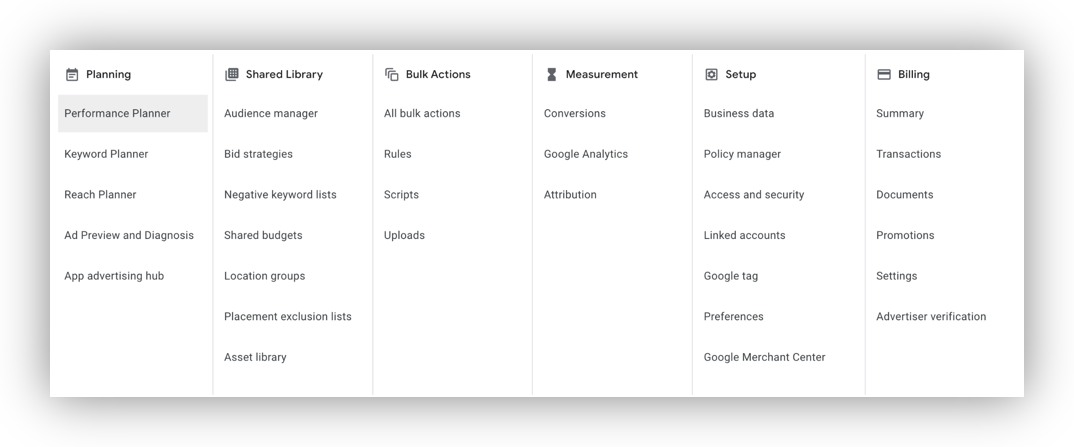Open Negative keyword lists

pyautogui.click(x=280, y=195)
